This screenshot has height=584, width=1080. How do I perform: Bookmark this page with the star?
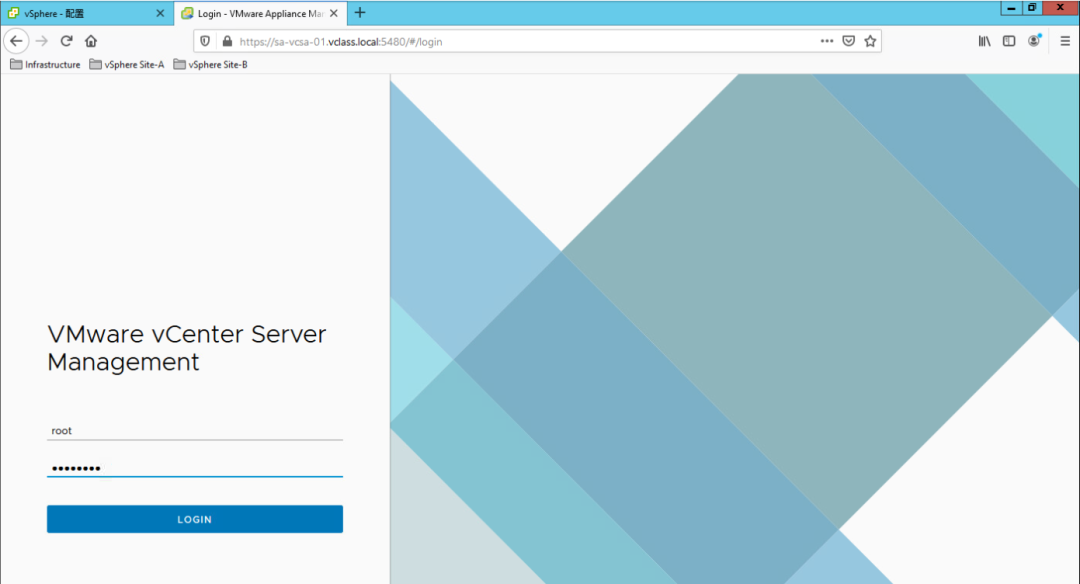871,41
